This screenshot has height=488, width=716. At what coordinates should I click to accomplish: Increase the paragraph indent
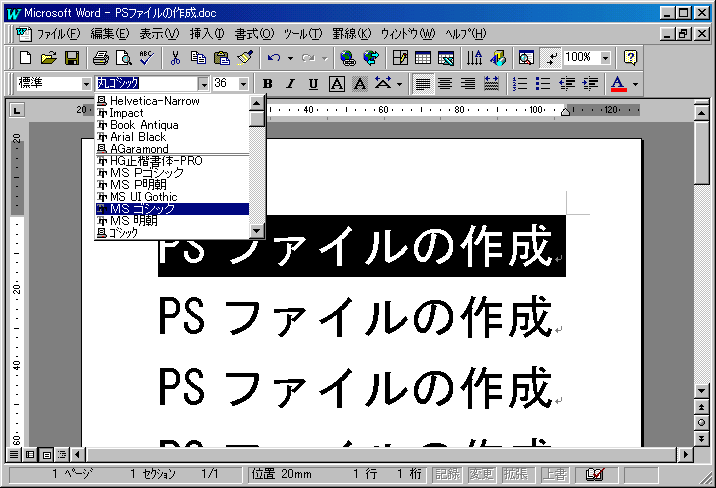[x=590, y=84]
